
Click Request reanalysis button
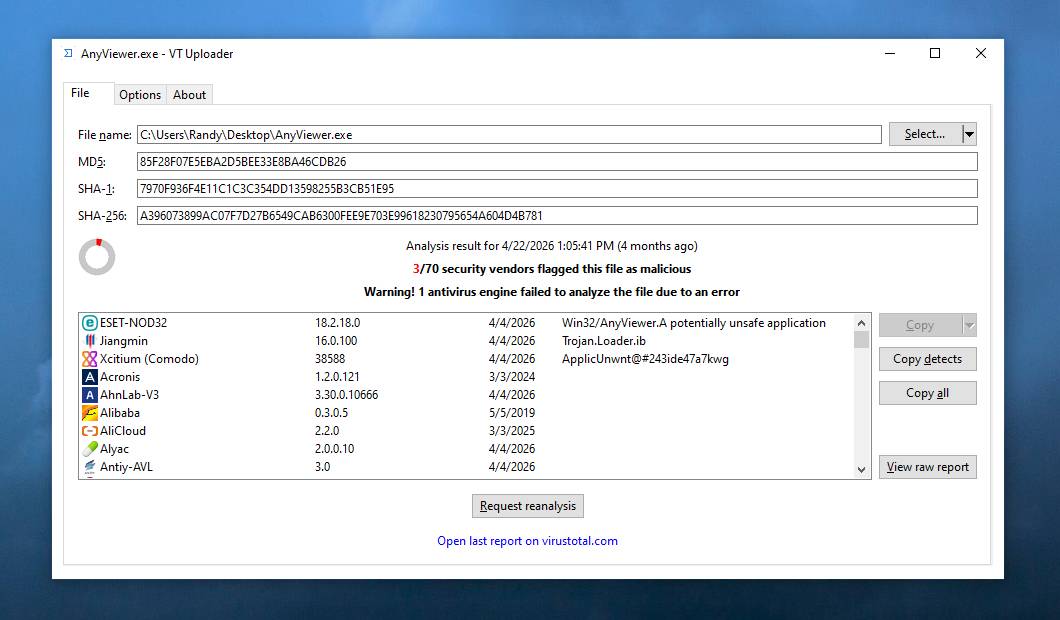click(528, 506)
